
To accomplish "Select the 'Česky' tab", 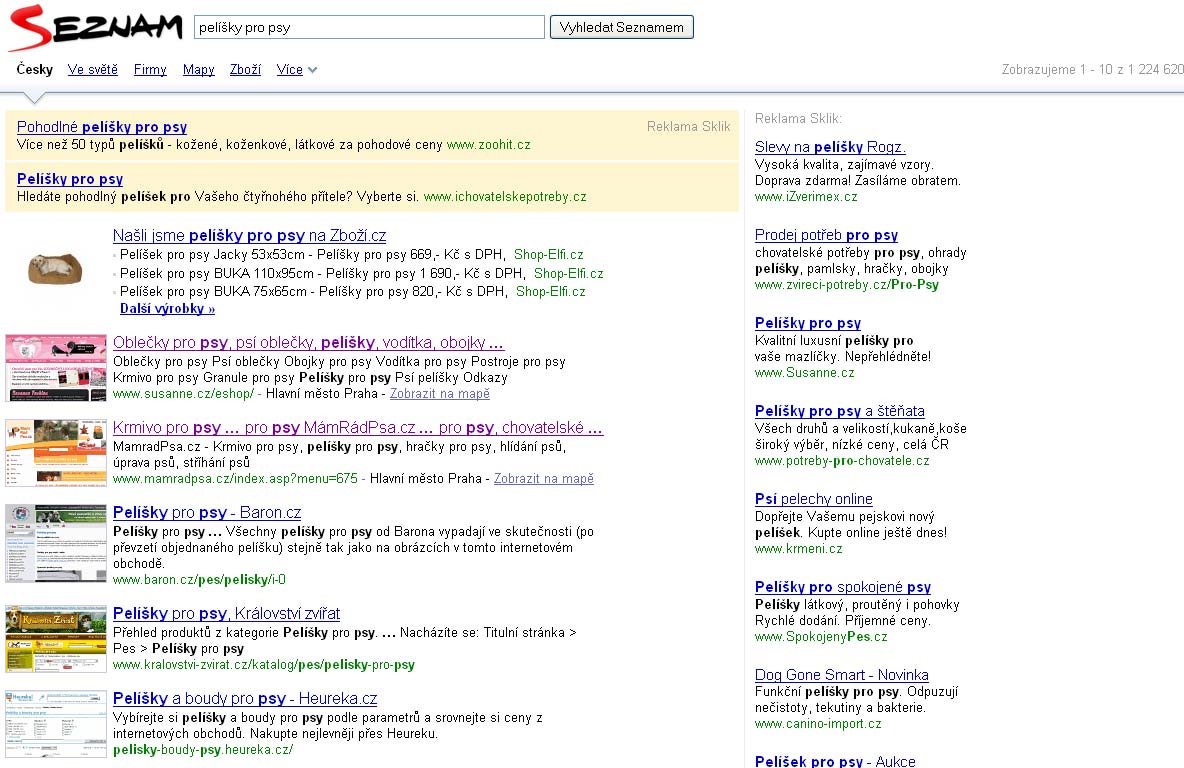I will tap(35, 69).
